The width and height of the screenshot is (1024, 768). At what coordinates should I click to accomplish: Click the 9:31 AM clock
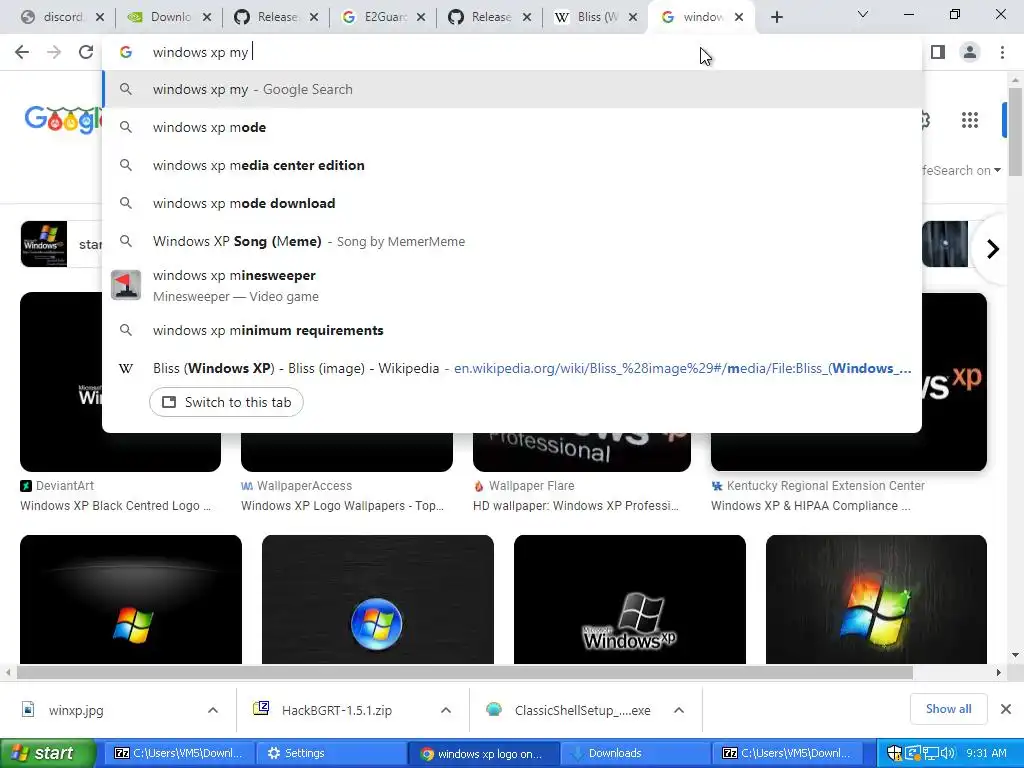point(986,754)
